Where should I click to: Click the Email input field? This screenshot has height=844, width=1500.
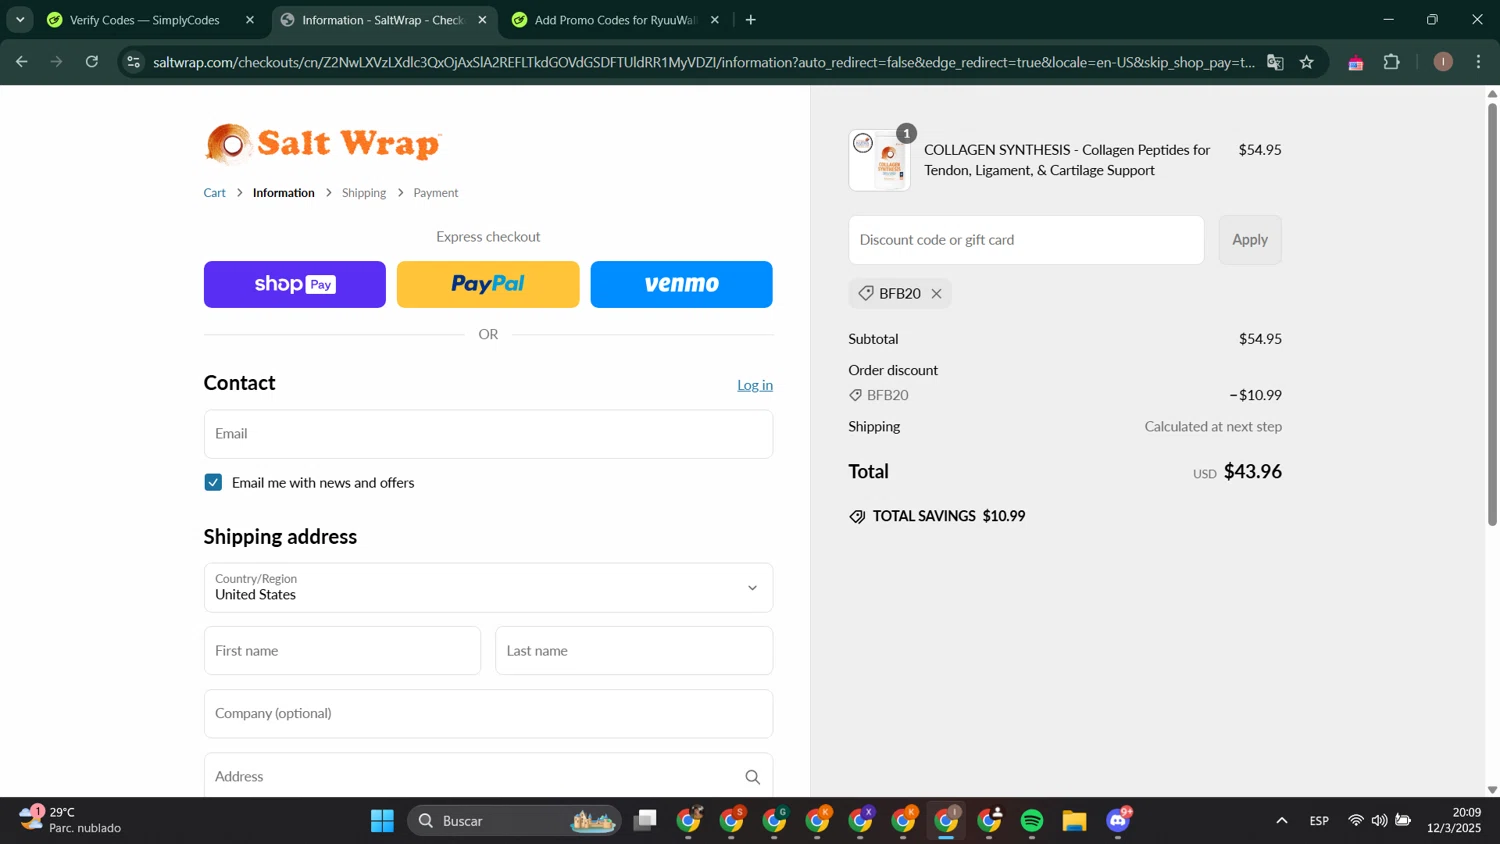point(488,434)
